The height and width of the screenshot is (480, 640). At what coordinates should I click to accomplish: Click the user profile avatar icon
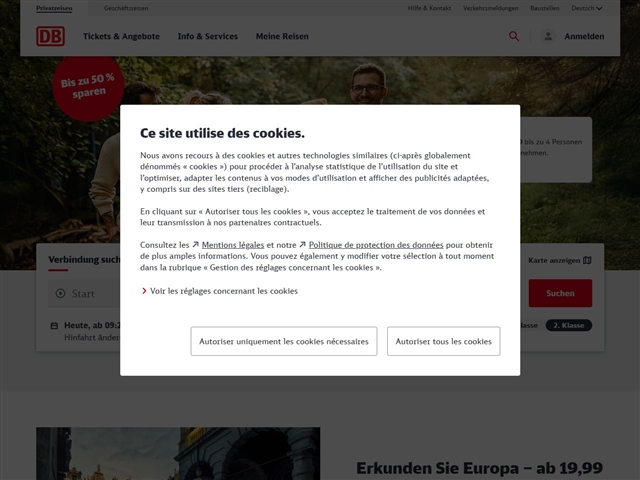point(548,36)
